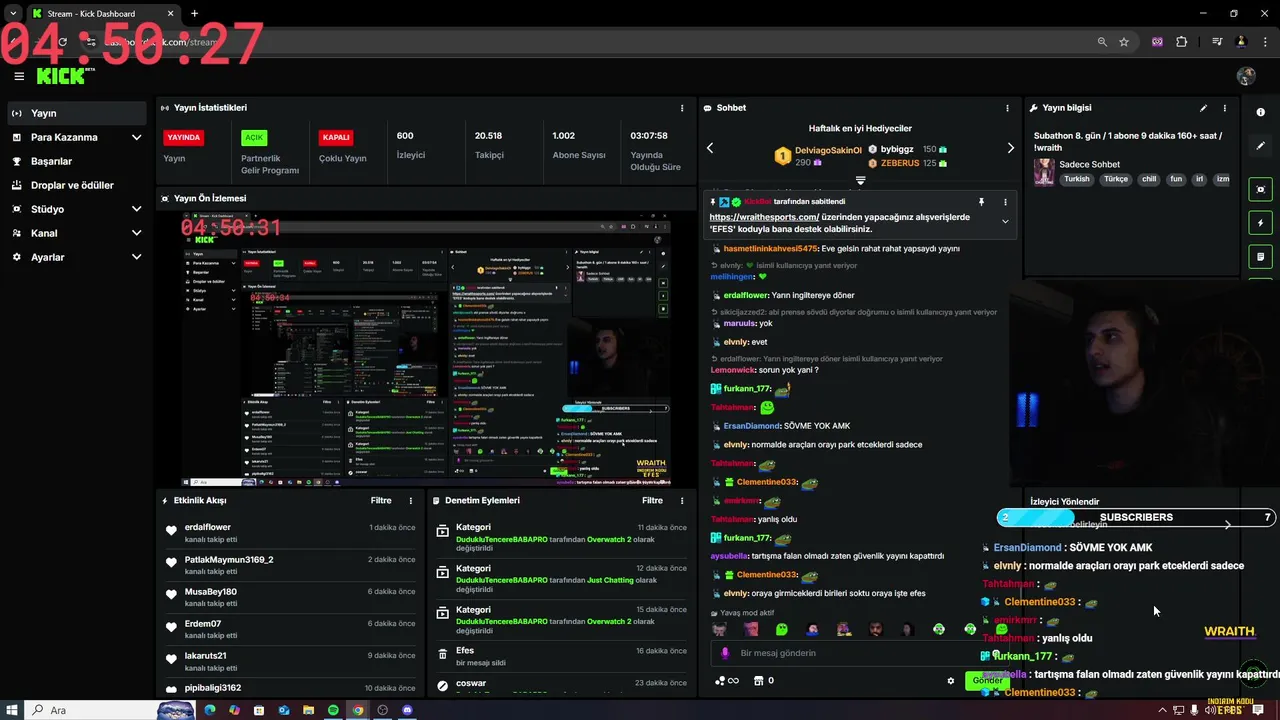Select Yayın in the left sidebar
1280x720 pixels.
pyautogui.click(x=78, y=113)
